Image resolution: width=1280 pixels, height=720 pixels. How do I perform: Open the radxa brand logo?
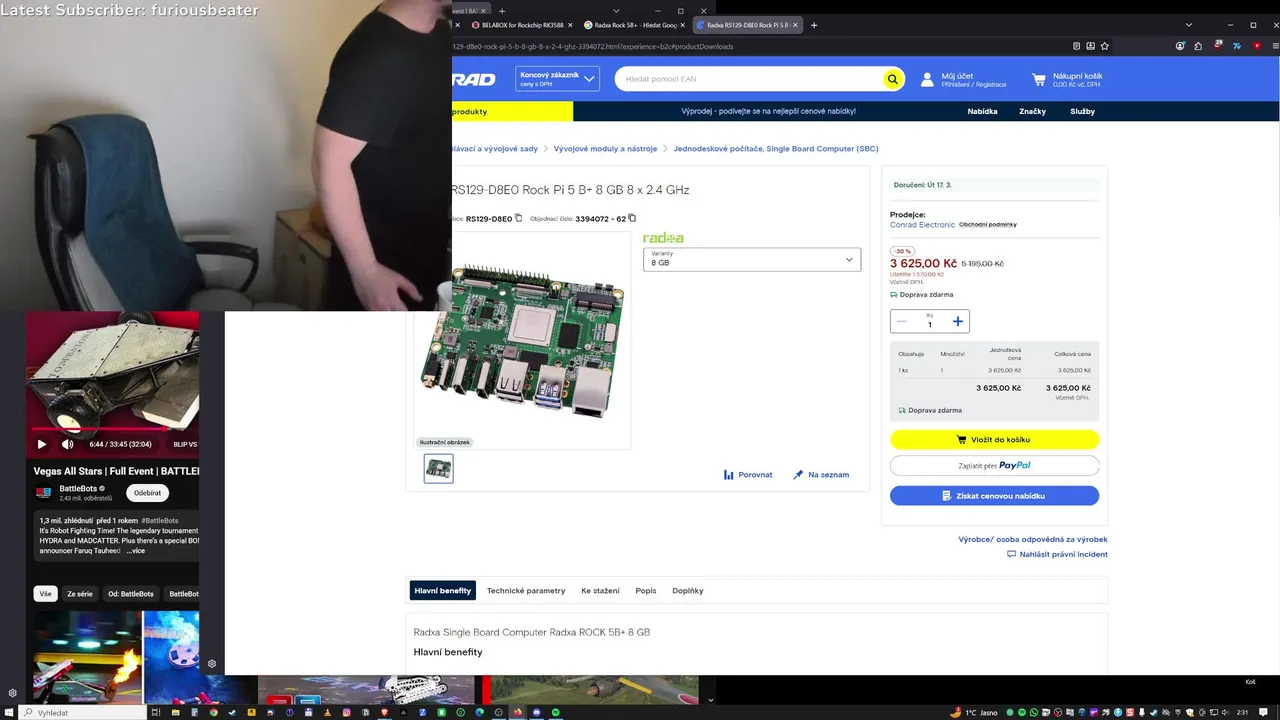663,238
